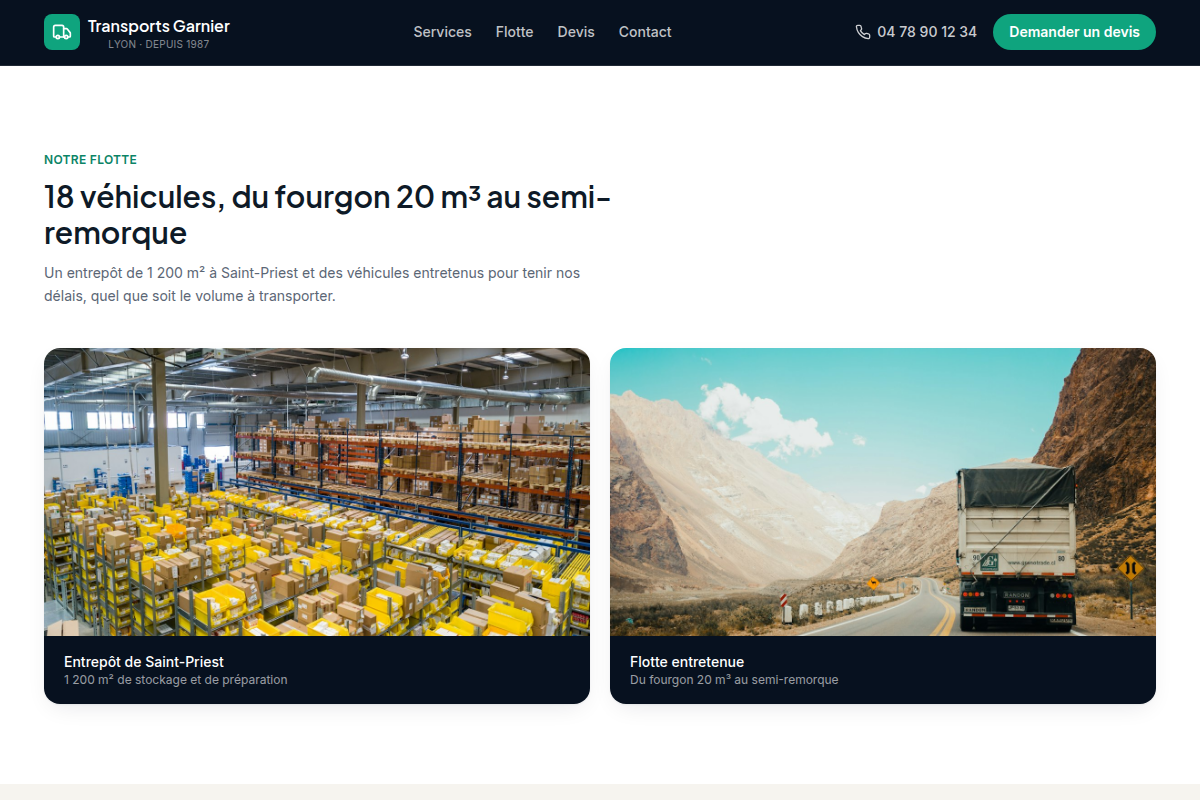
Task: Click "Du fourgon 20 m³ au semi-remorque" caption
Action: point(734,680)
